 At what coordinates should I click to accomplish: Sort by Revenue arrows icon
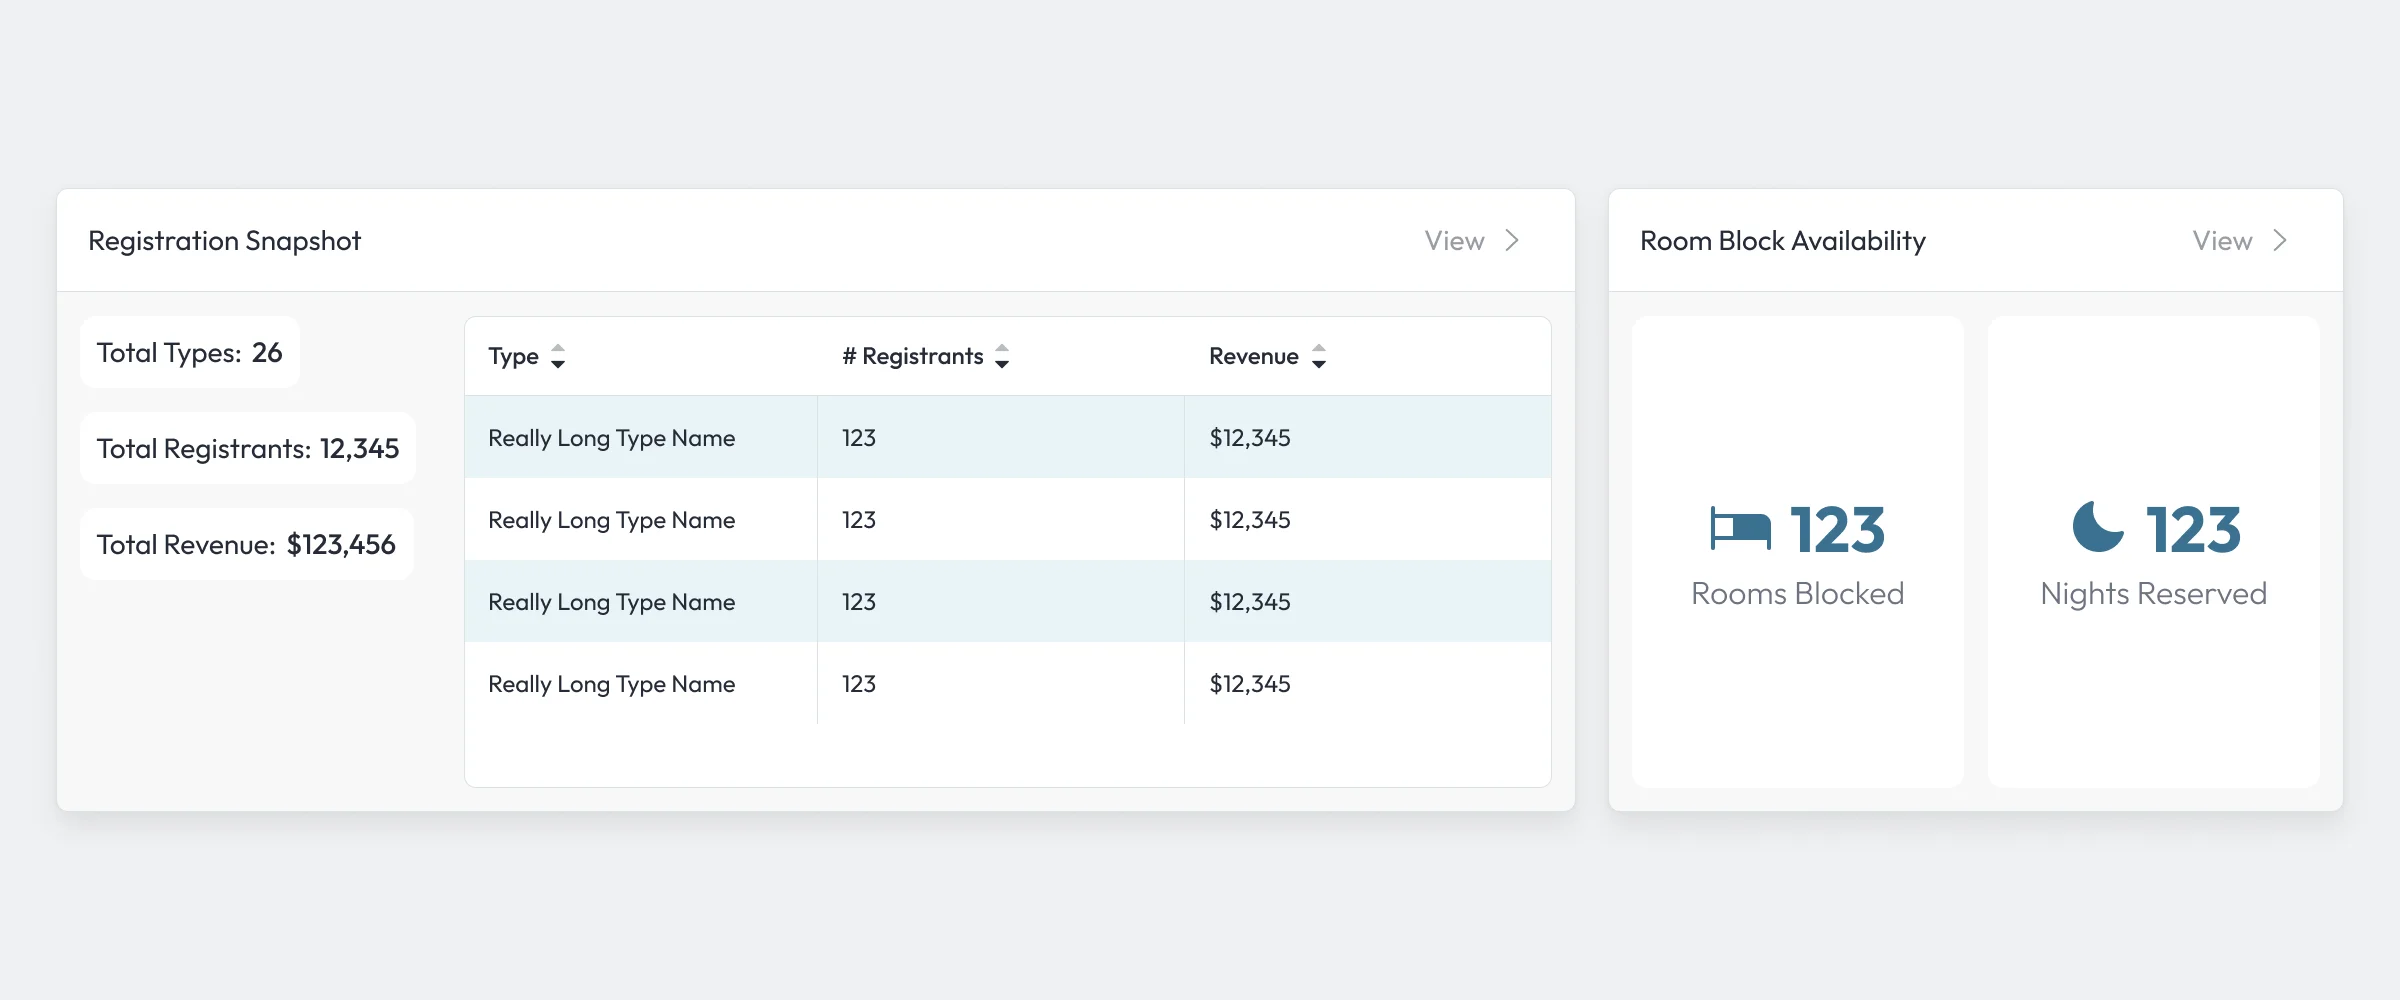click(1319, 356)
